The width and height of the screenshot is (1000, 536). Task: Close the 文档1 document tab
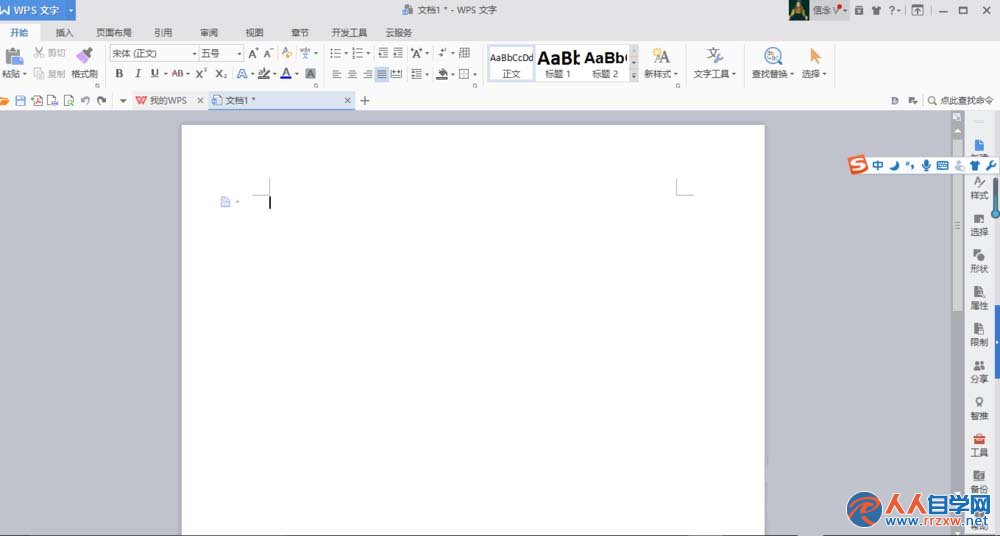pos(348,100)
